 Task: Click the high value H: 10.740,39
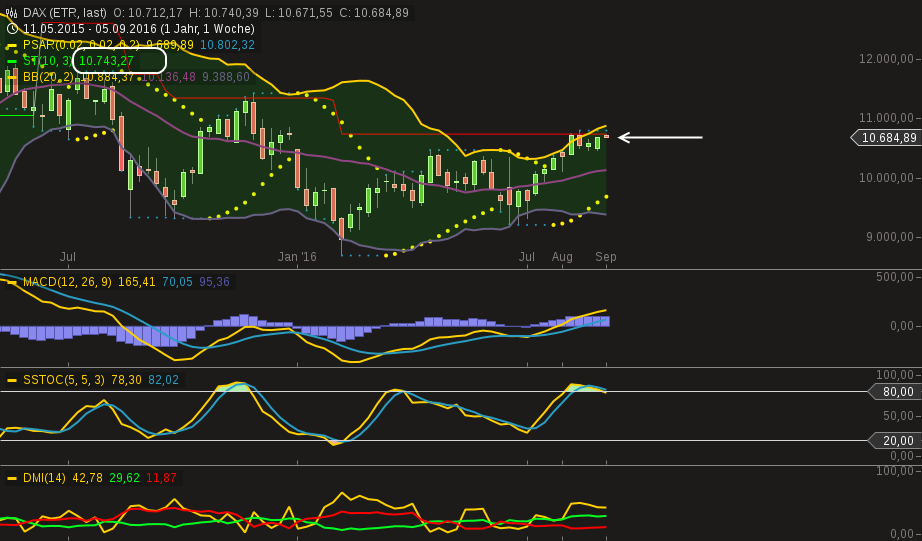click(224, 12)
